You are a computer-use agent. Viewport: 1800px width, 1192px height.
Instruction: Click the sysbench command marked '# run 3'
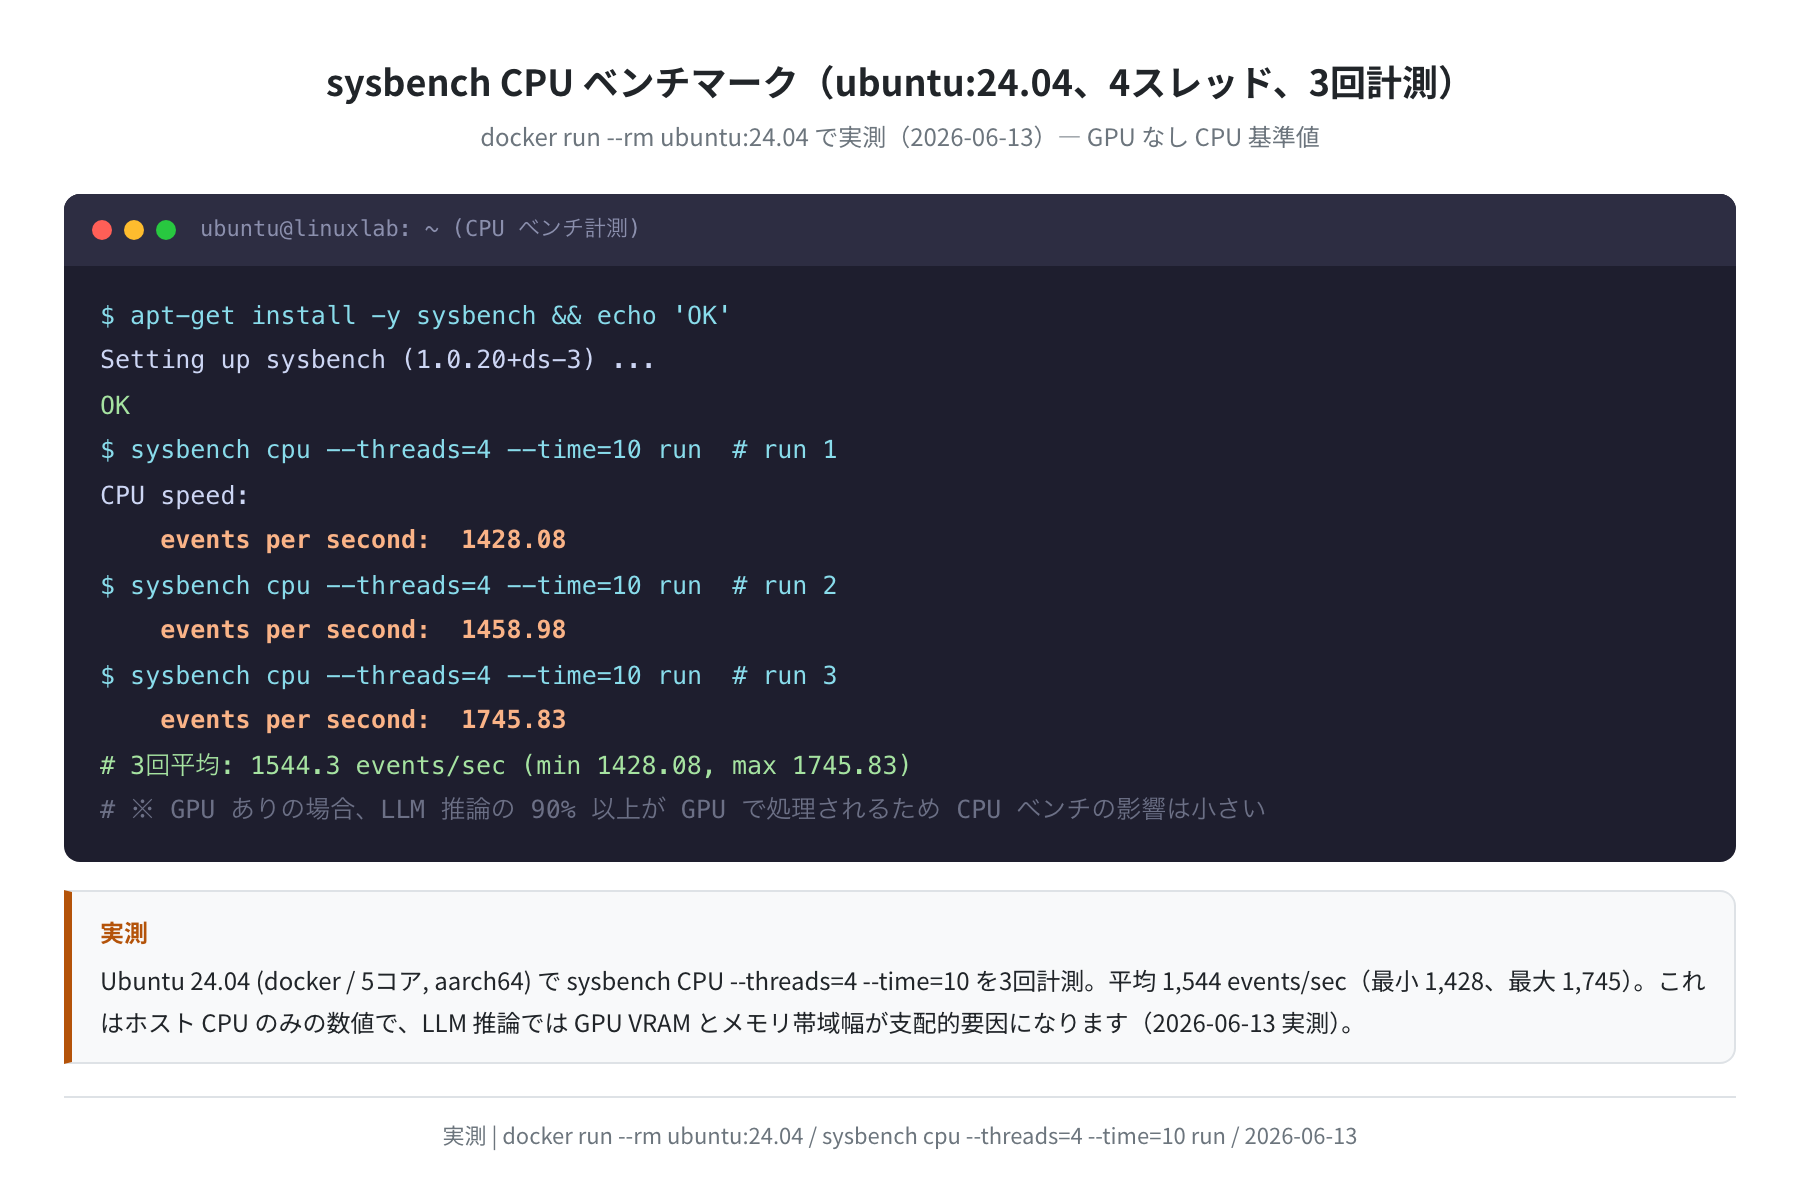(468, 676)
